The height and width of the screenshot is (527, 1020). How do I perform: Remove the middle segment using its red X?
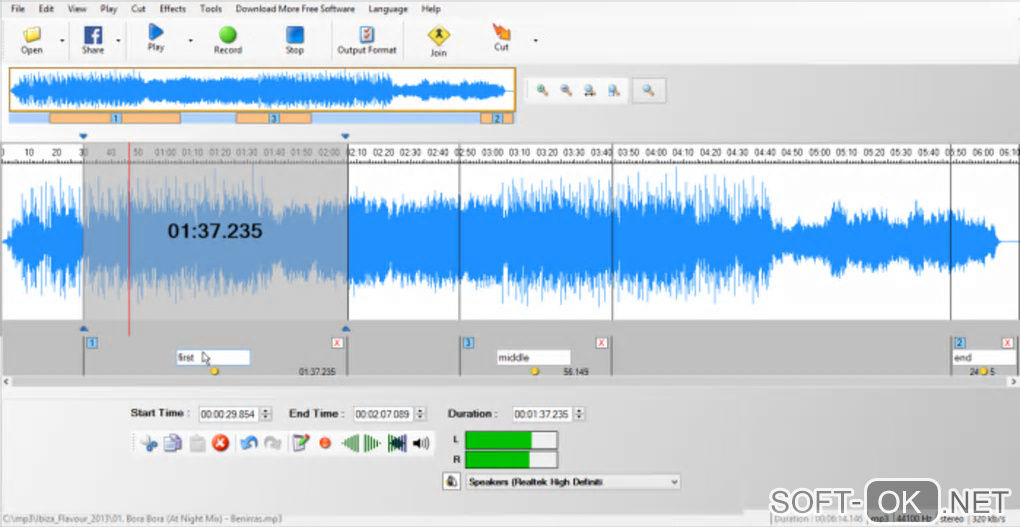click(x=602, y=343)
